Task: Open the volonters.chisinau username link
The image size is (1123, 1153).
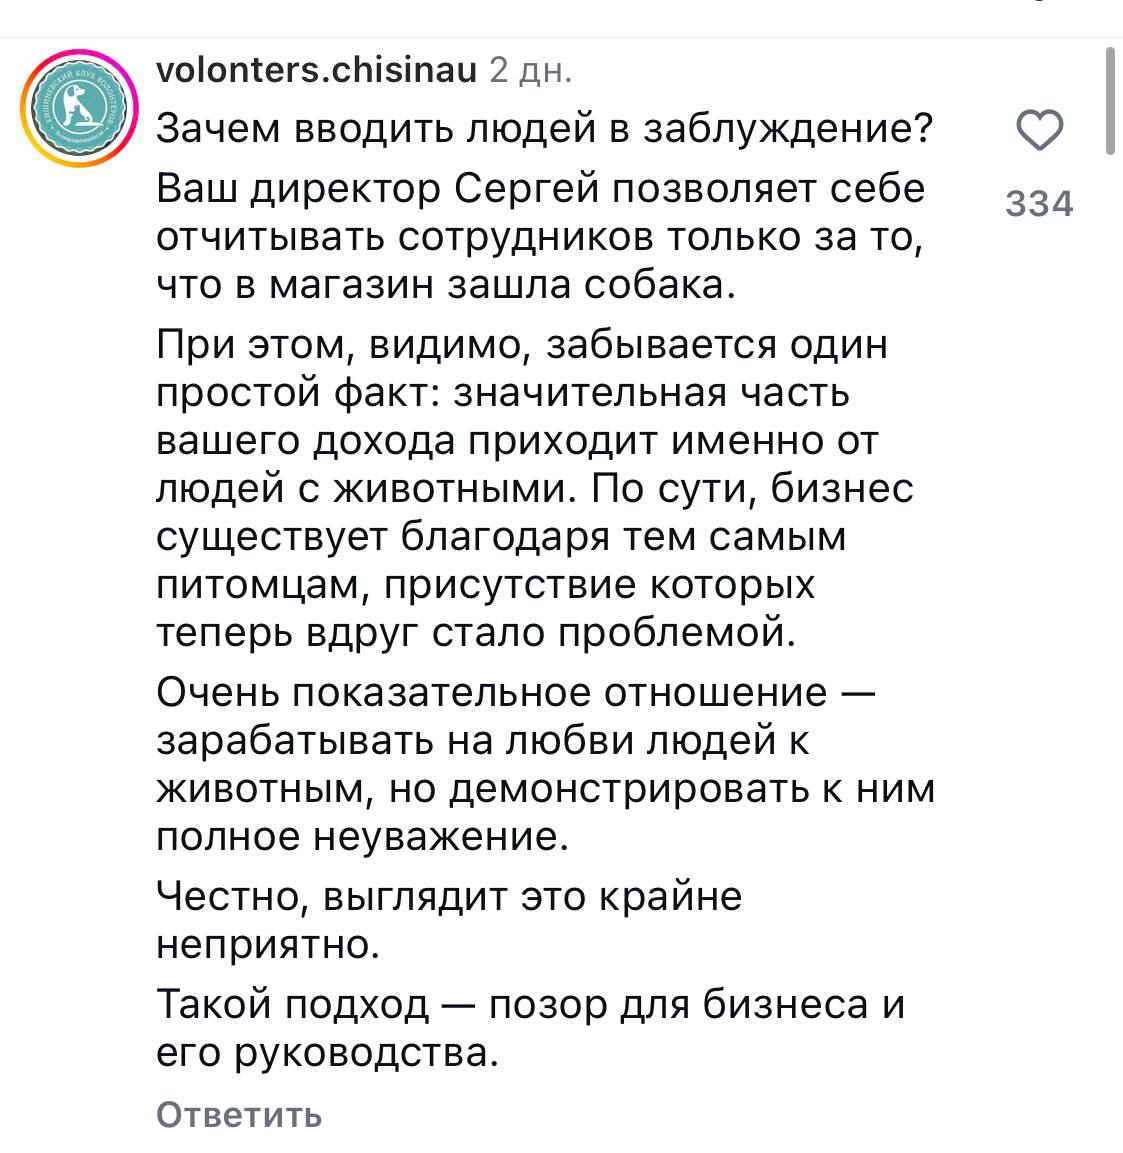Action: click(317, 72)
